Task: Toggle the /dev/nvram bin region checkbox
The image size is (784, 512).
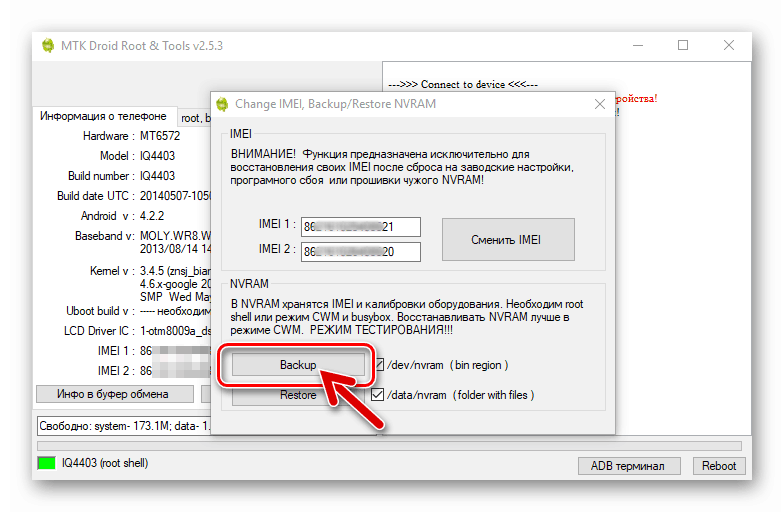Action: click(x=380, y=365)
